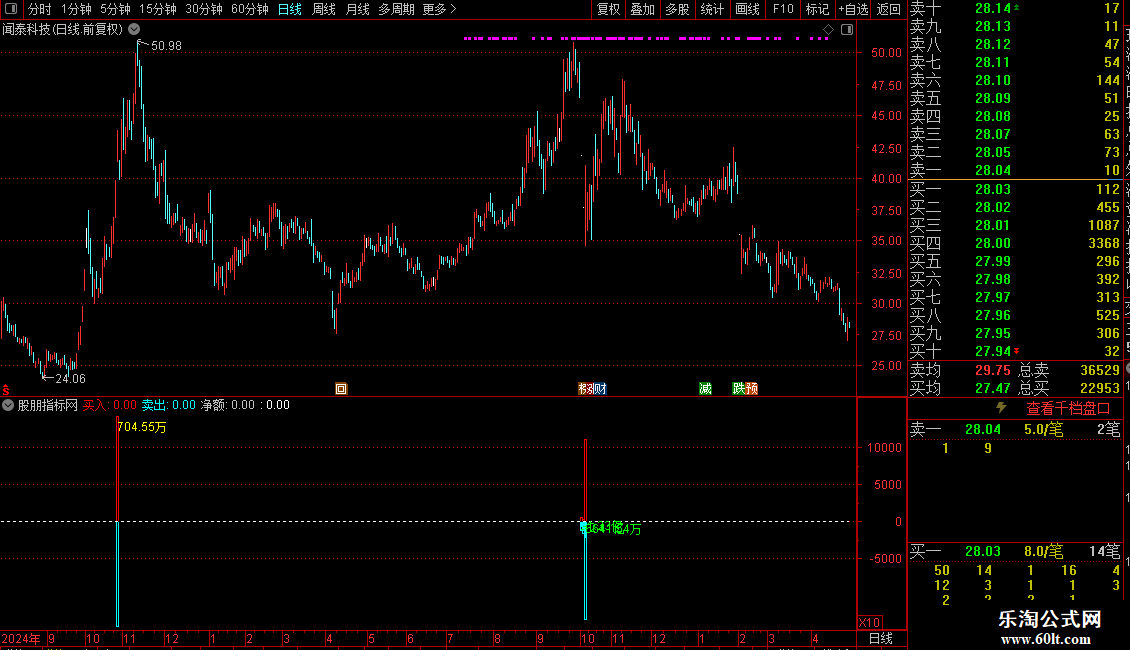Click the 日线 label at bottom axis
Image resolution: width=1130 pixels, height=650 pixels.
click(x=881, y=638)
